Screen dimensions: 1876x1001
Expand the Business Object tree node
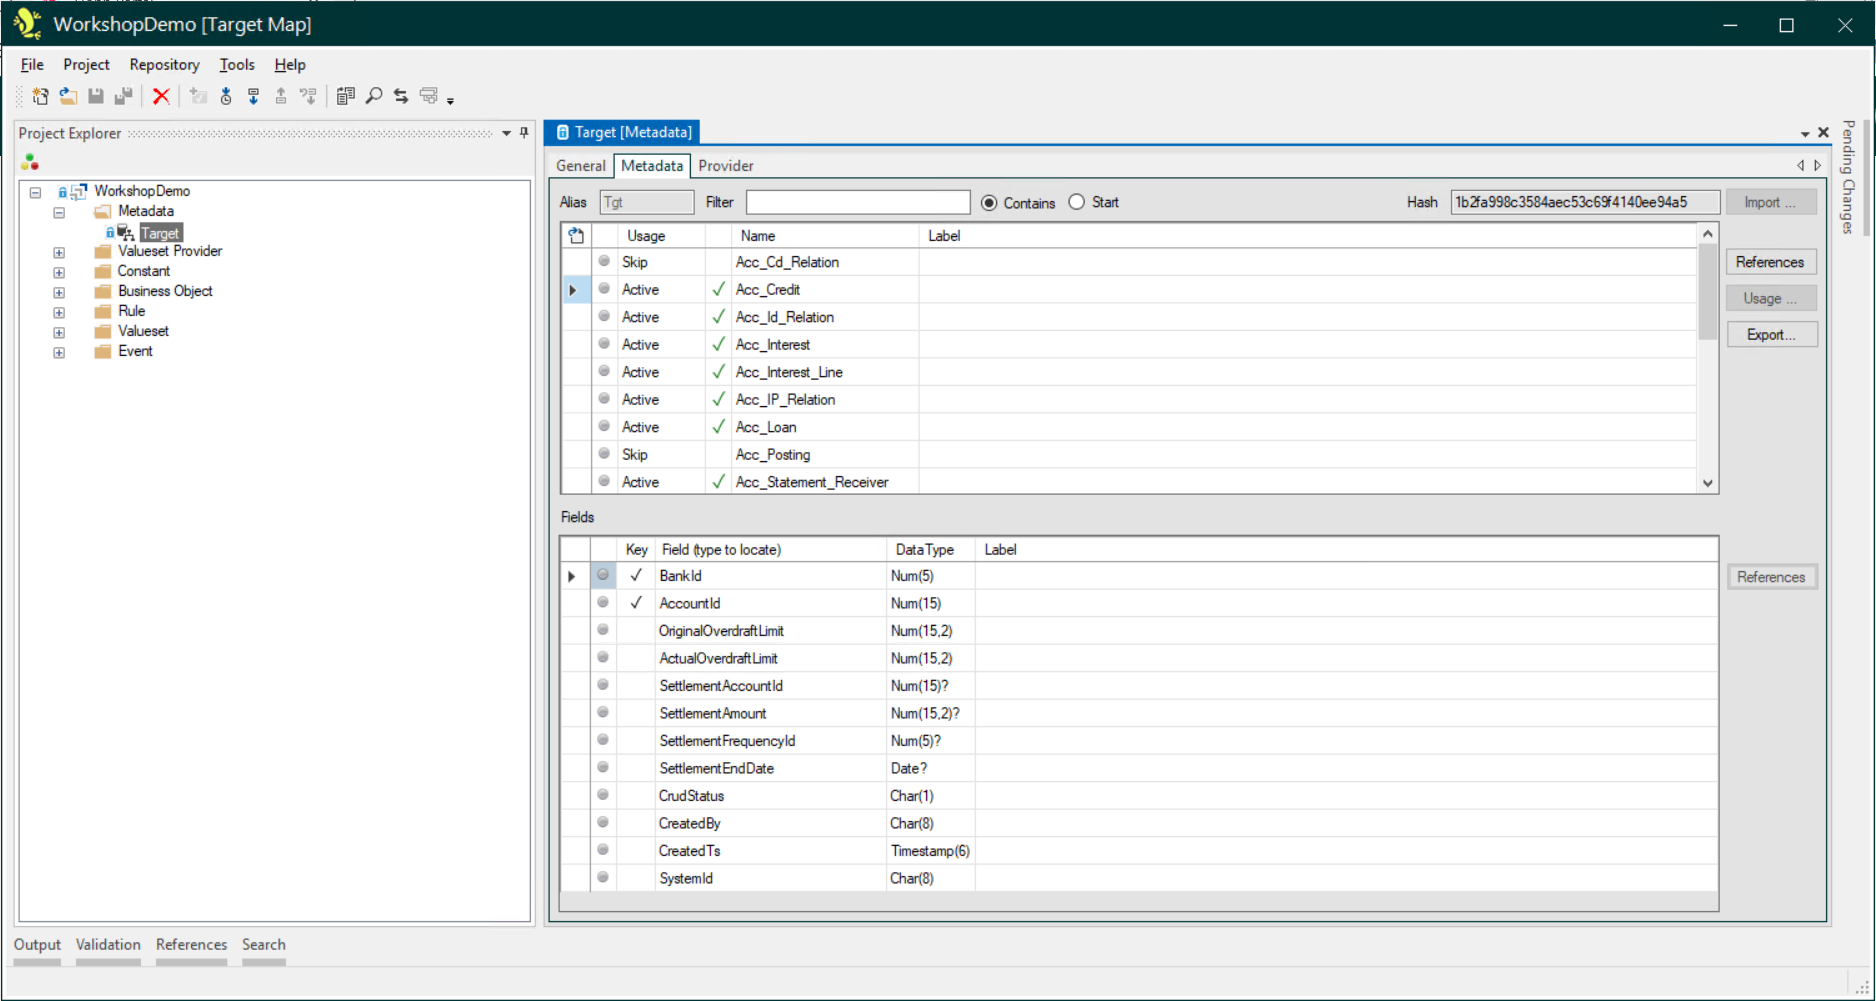59,292
